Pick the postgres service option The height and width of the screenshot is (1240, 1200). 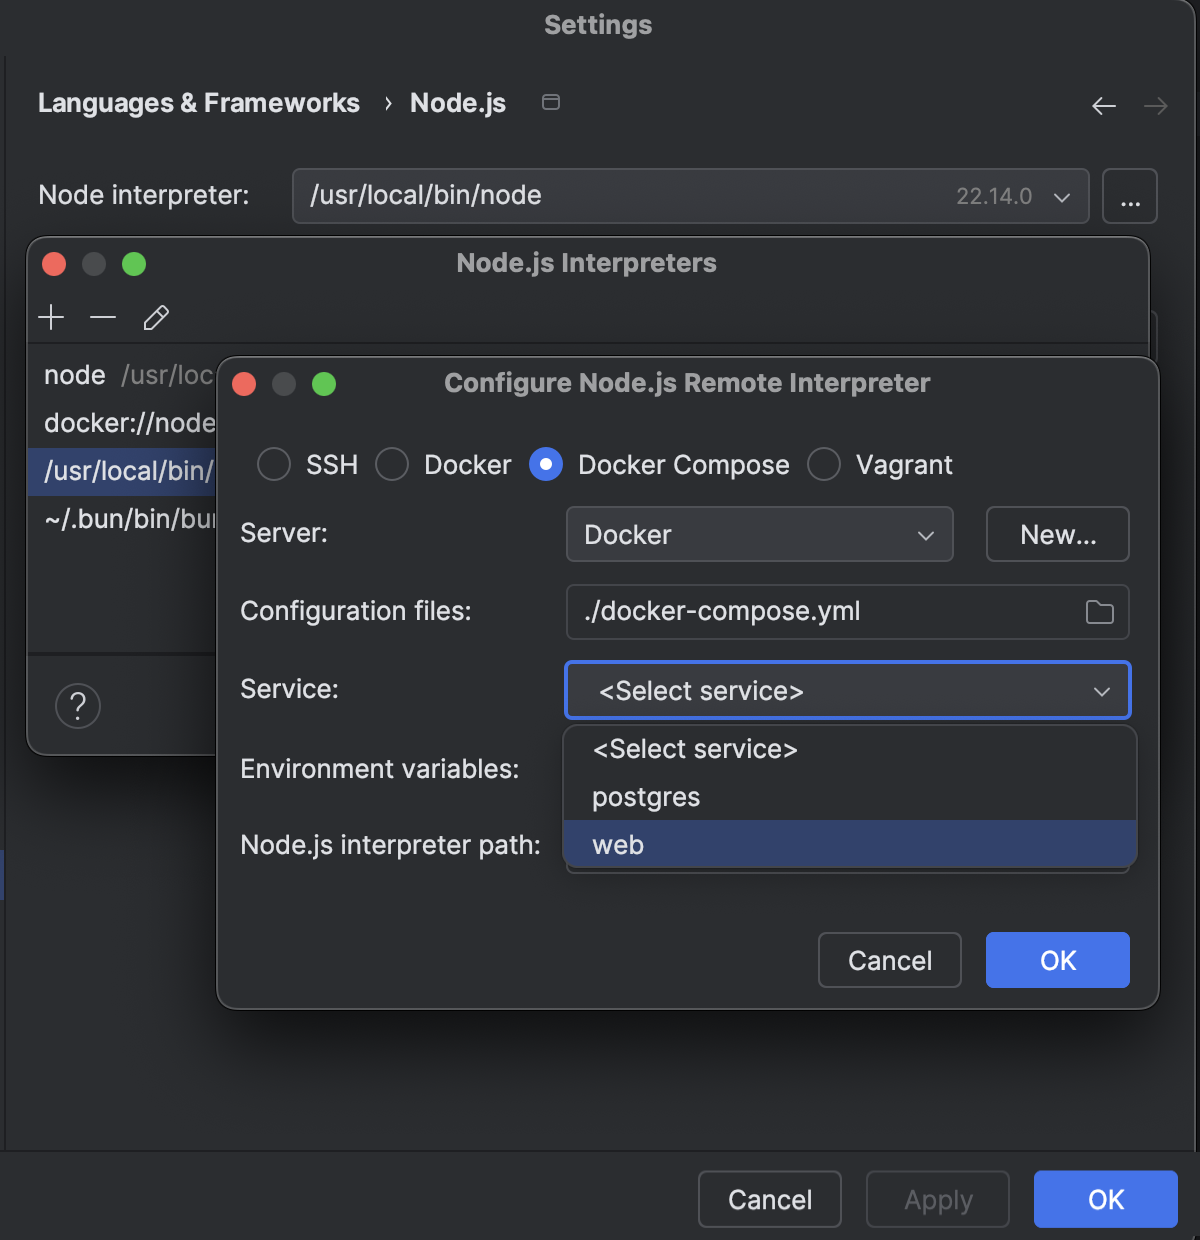[645, 796]
